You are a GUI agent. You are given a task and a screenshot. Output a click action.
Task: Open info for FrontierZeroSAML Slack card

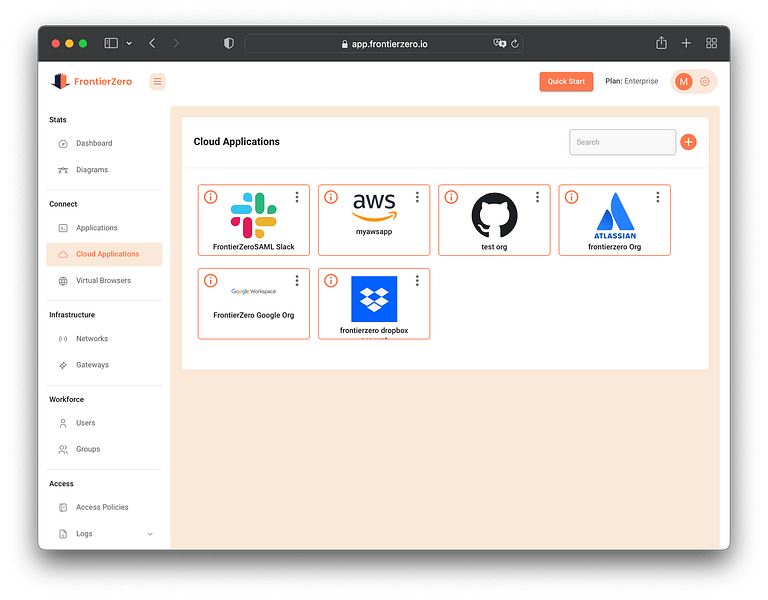pos(211,197)
